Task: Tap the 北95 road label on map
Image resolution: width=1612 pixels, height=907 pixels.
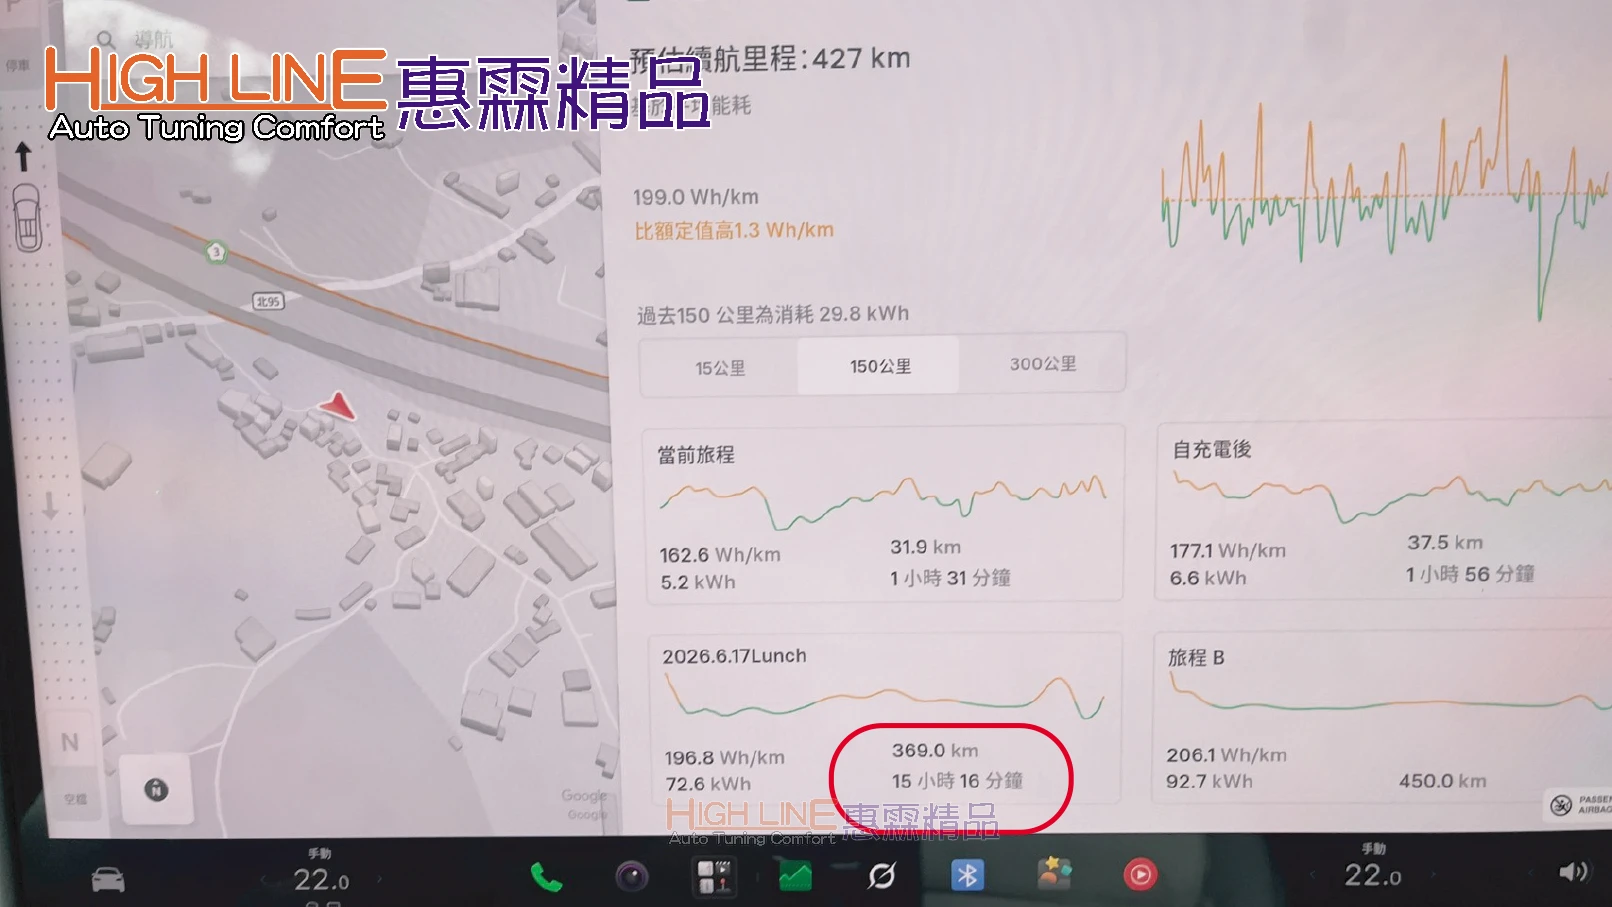Action: click(x=268, y=301)
